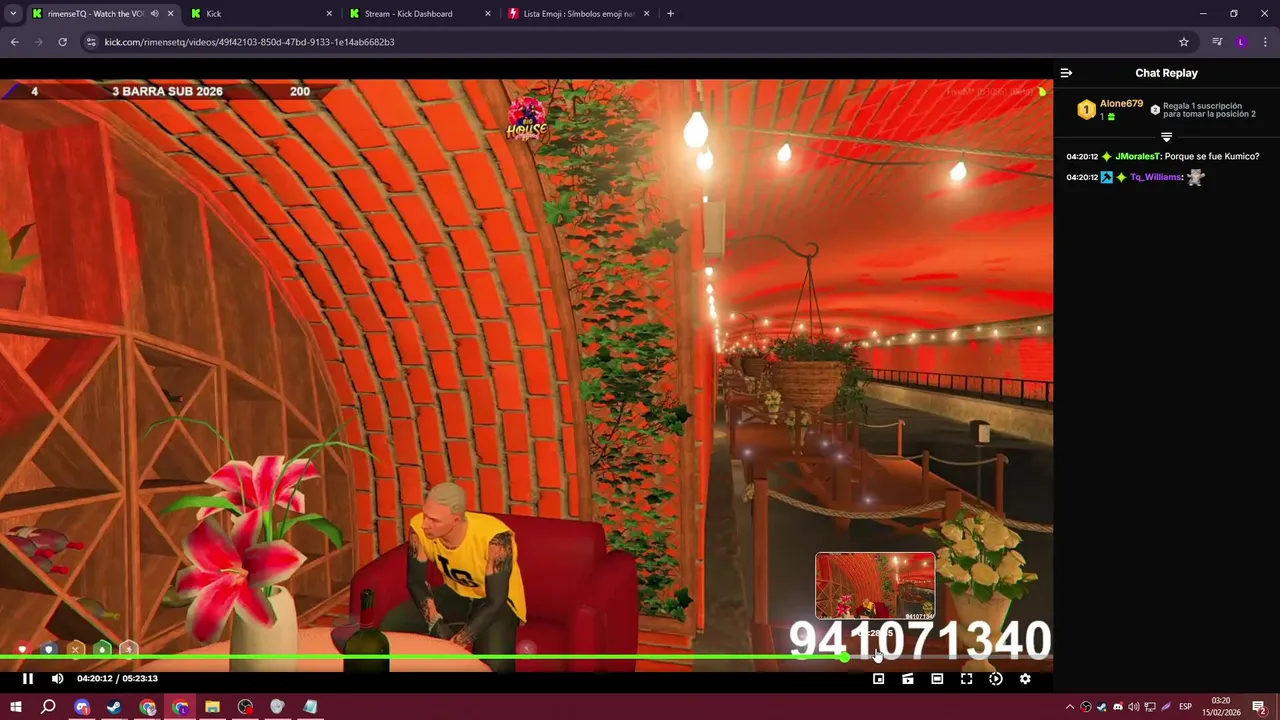
Task: Click username JMoralesT in chat
Action: 1138,157
